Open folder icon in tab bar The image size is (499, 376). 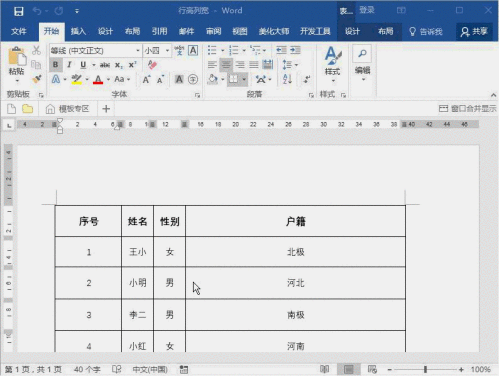[x=28, y=109]
